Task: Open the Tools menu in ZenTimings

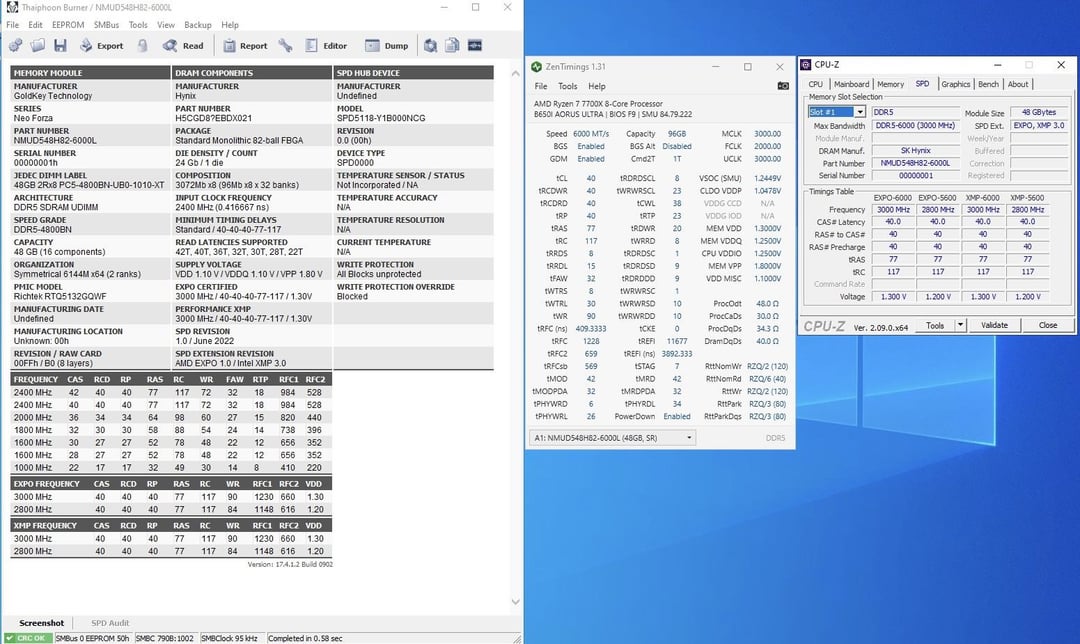Action: coord(568,86)
